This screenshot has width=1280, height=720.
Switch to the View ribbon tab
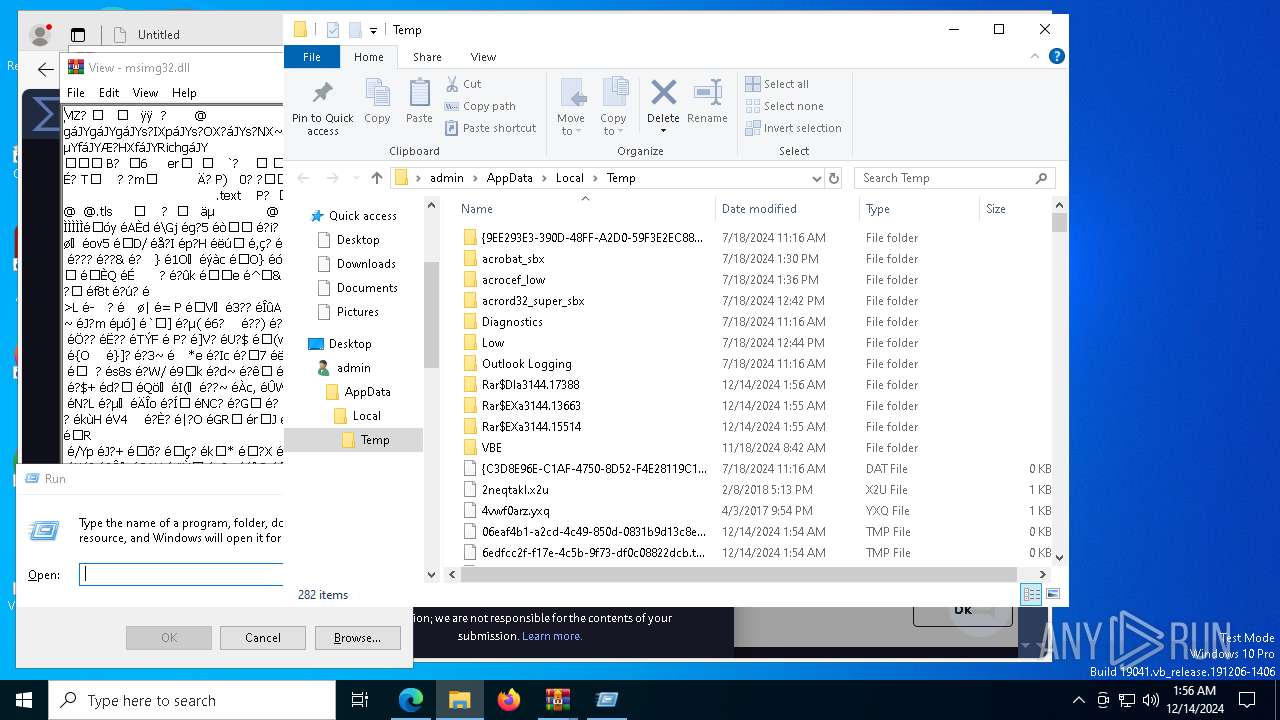[483, 57]
